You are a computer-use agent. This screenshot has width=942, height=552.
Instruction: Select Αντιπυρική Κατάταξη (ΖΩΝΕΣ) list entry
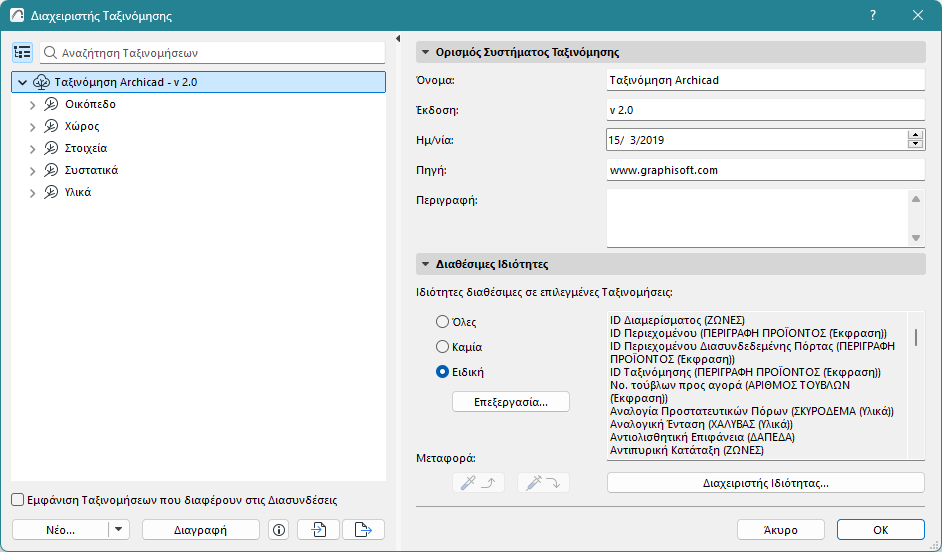coord(687,450)
